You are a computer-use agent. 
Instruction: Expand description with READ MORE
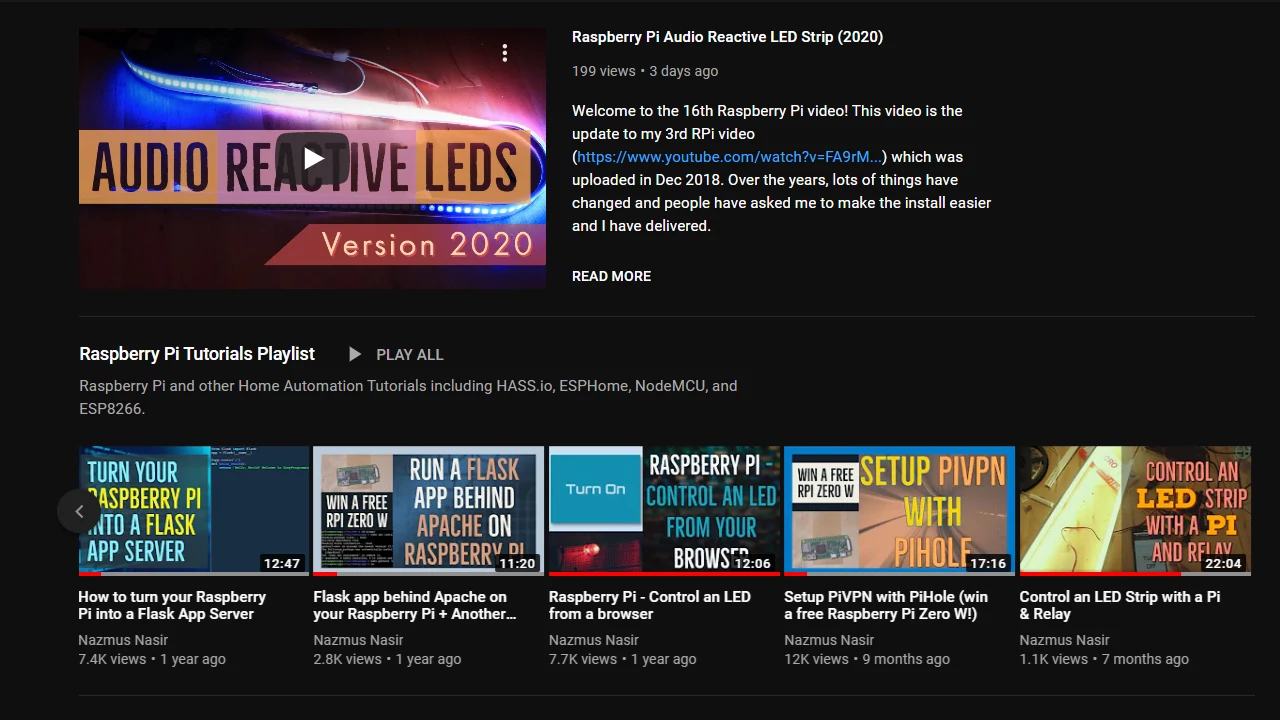(x=611, y=276)
